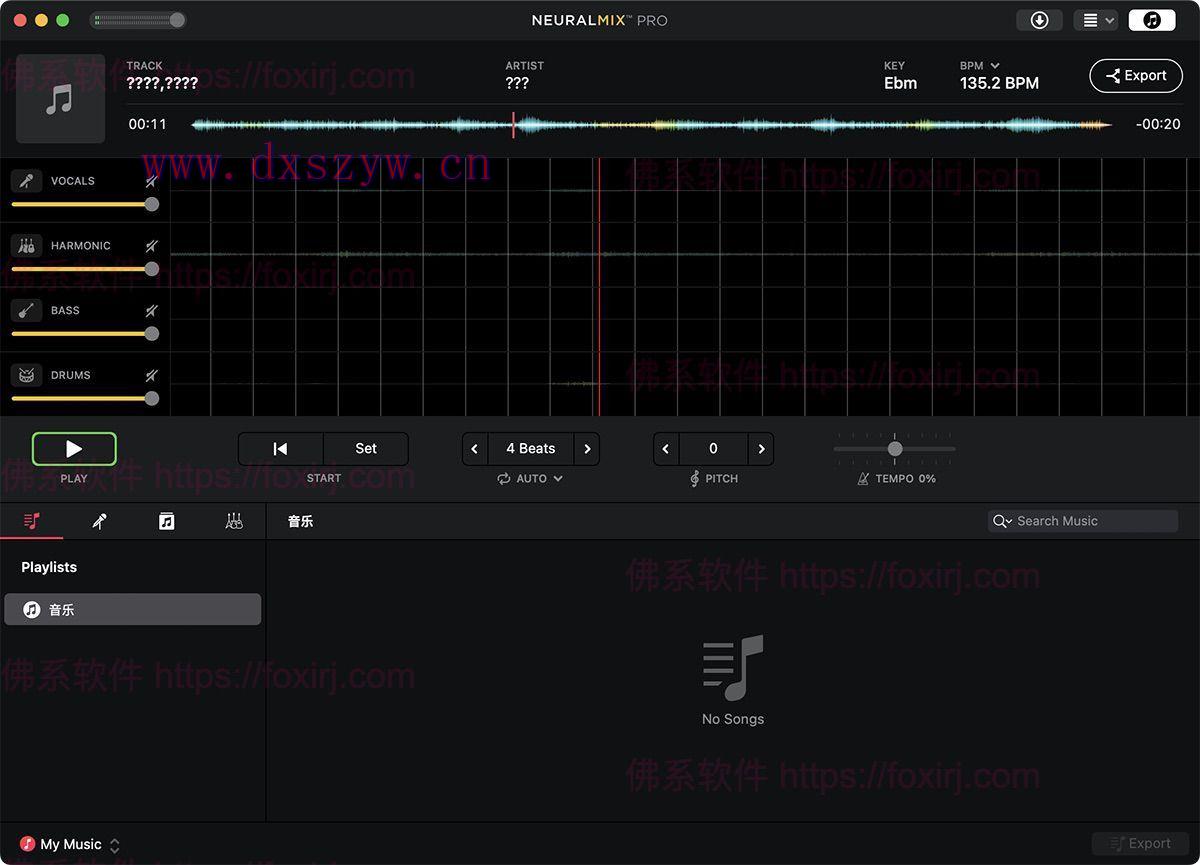Click the bottom Export button

coord(1140,844)
